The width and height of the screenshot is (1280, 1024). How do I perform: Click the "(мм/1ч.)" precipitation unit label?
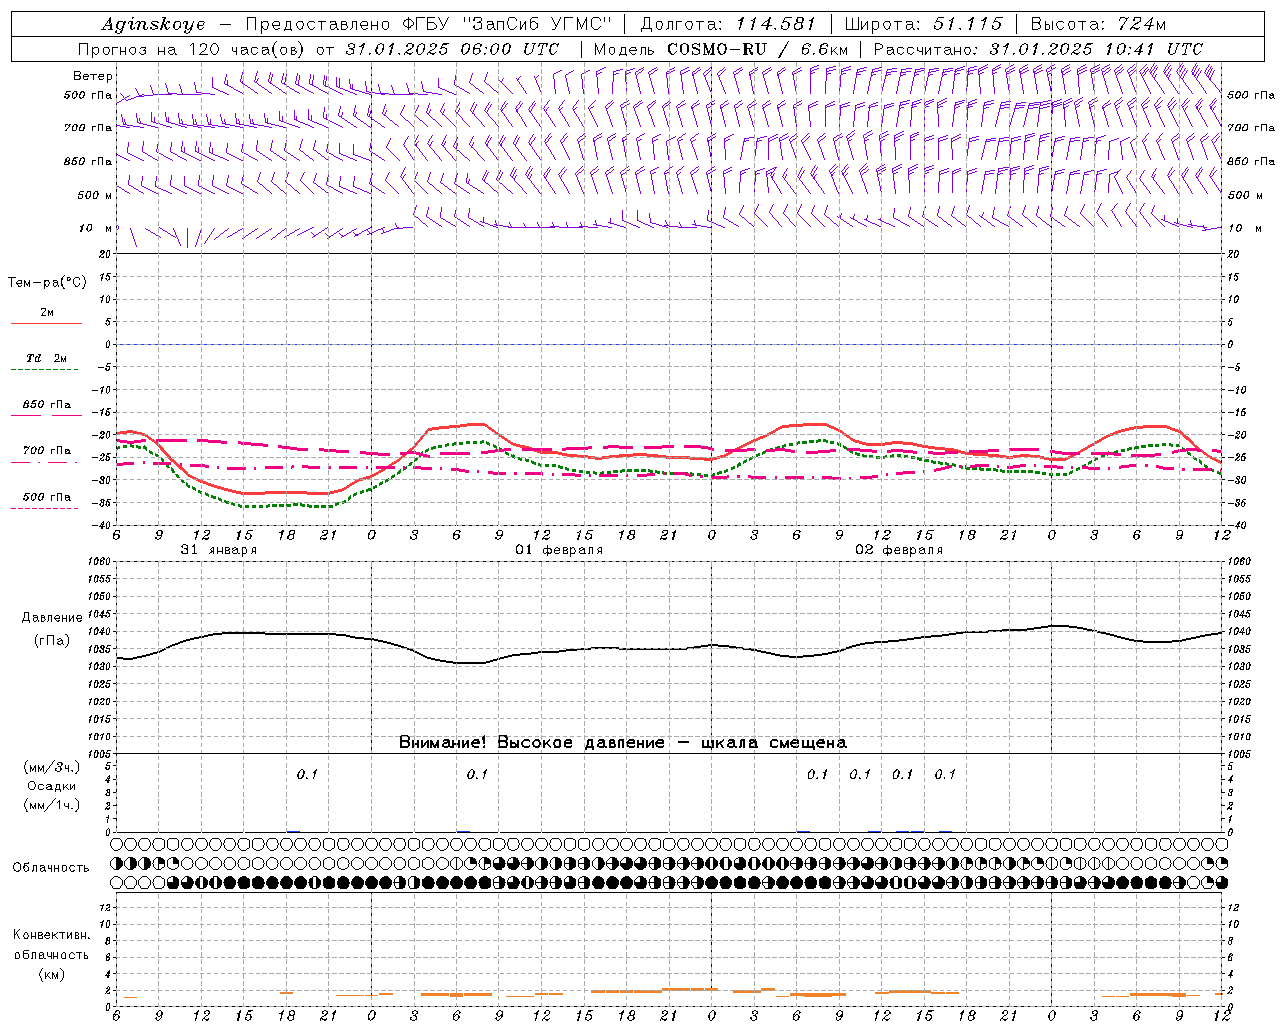(x=52, y=805)
